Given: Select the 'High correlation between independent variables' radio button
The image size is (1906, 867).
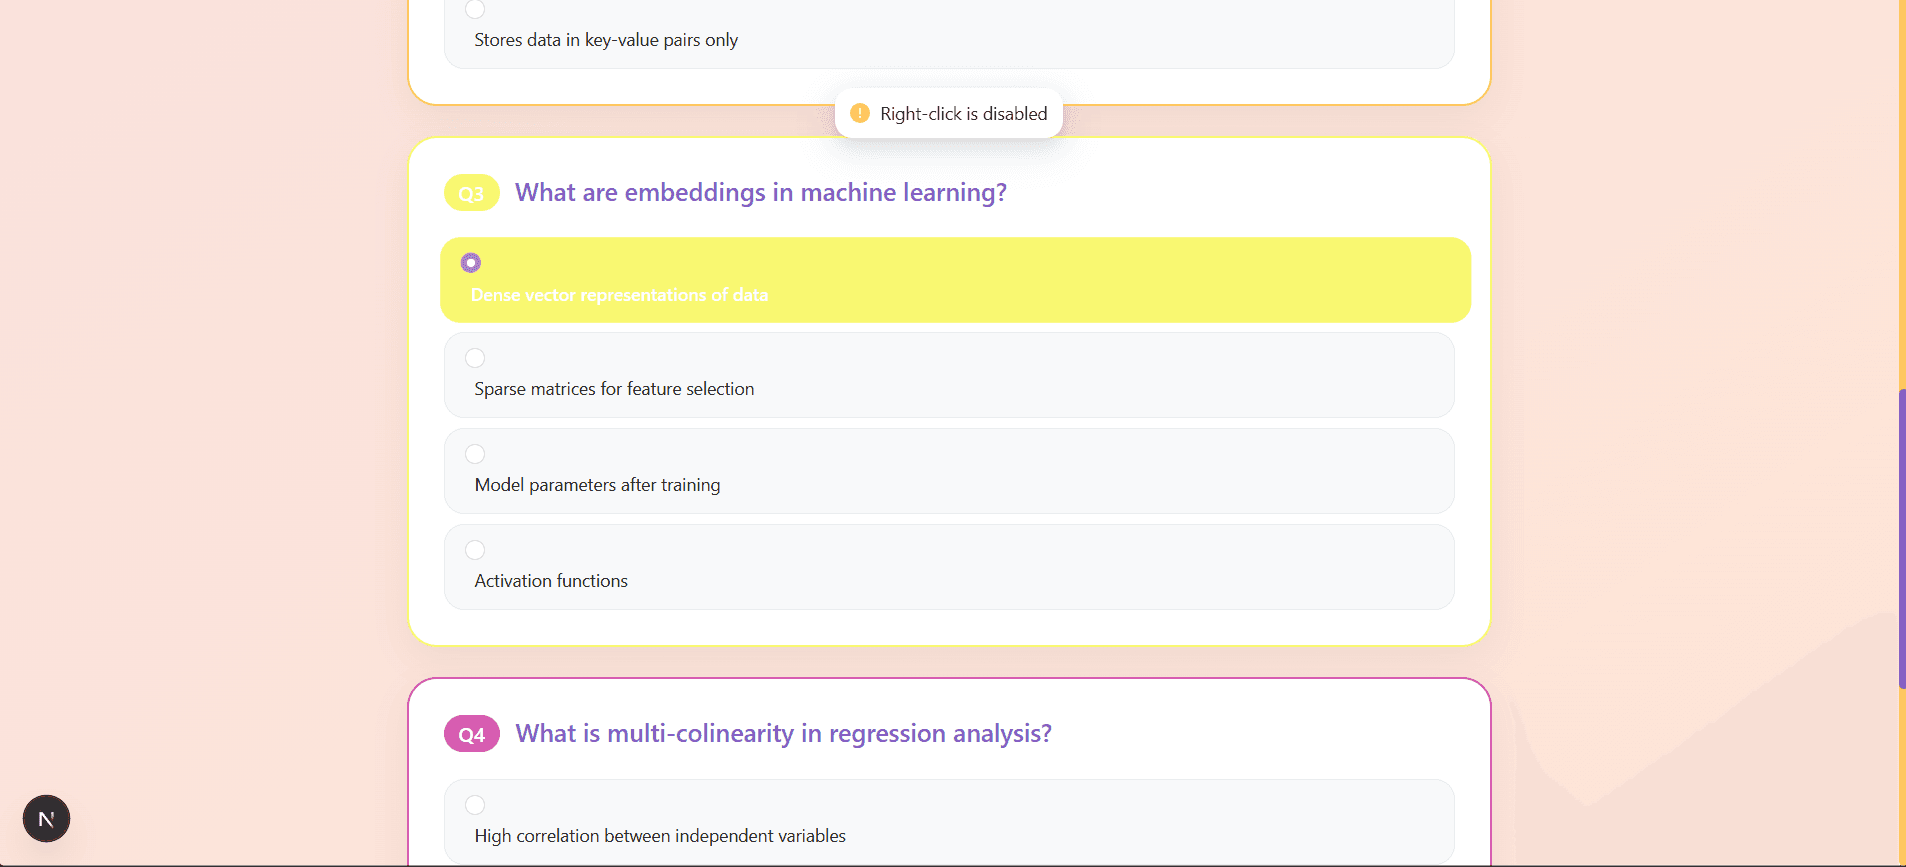Looking at the screenshot, I should point(475,805).
